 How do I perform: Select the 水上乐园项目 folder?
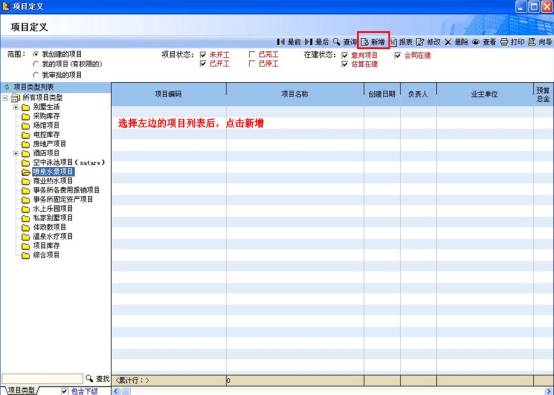point(53,208)
